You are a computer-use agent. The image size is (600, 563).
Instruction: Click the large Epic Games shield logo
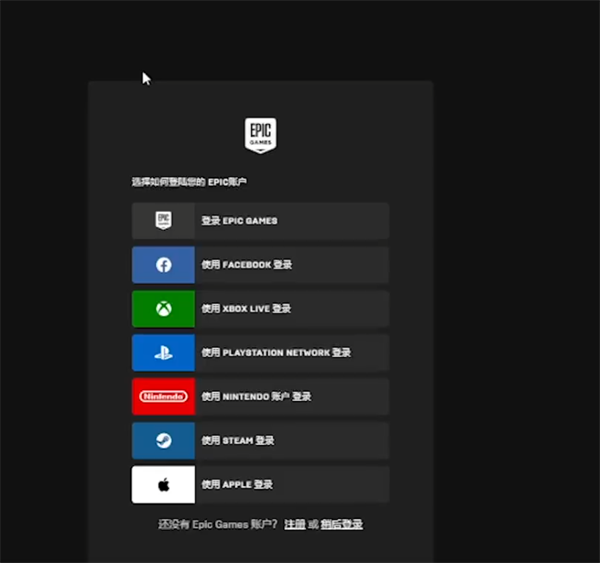[261, 135]
